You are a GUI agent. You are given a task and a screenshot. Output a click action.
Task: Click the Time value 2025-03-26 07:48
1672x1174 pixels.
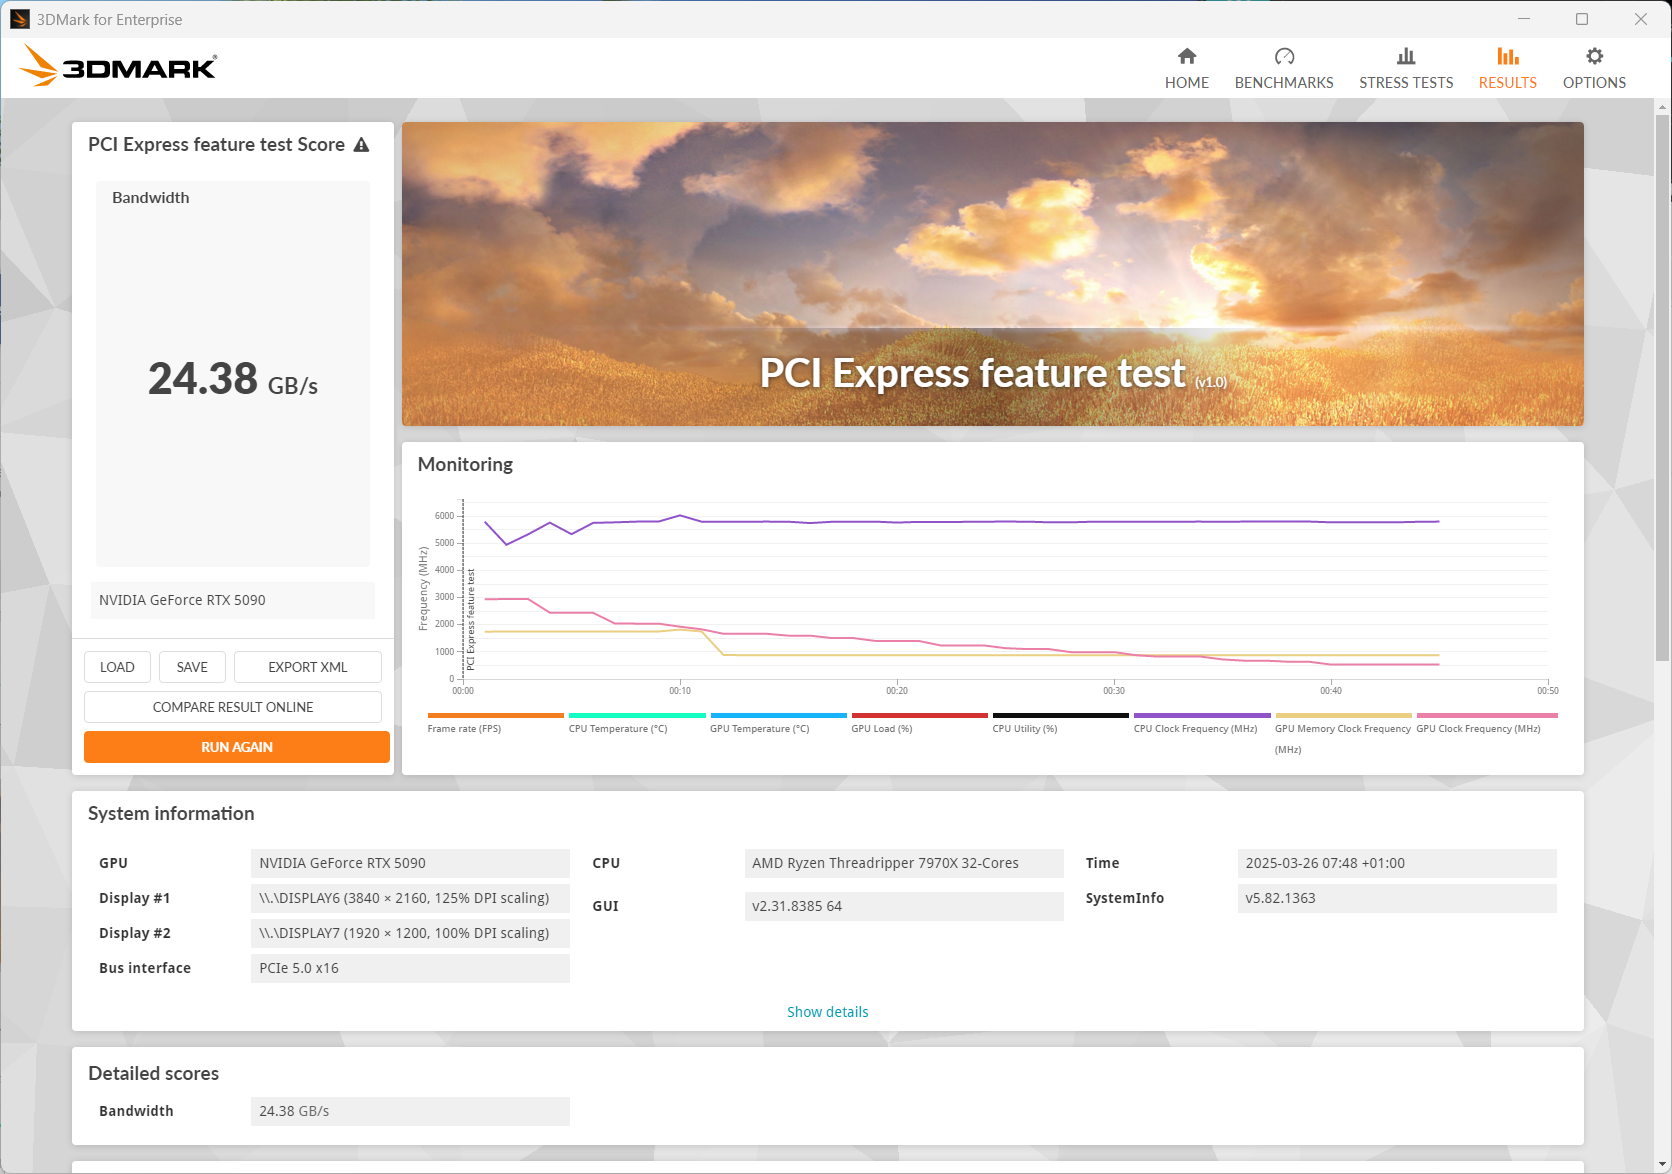(1397, 863)
